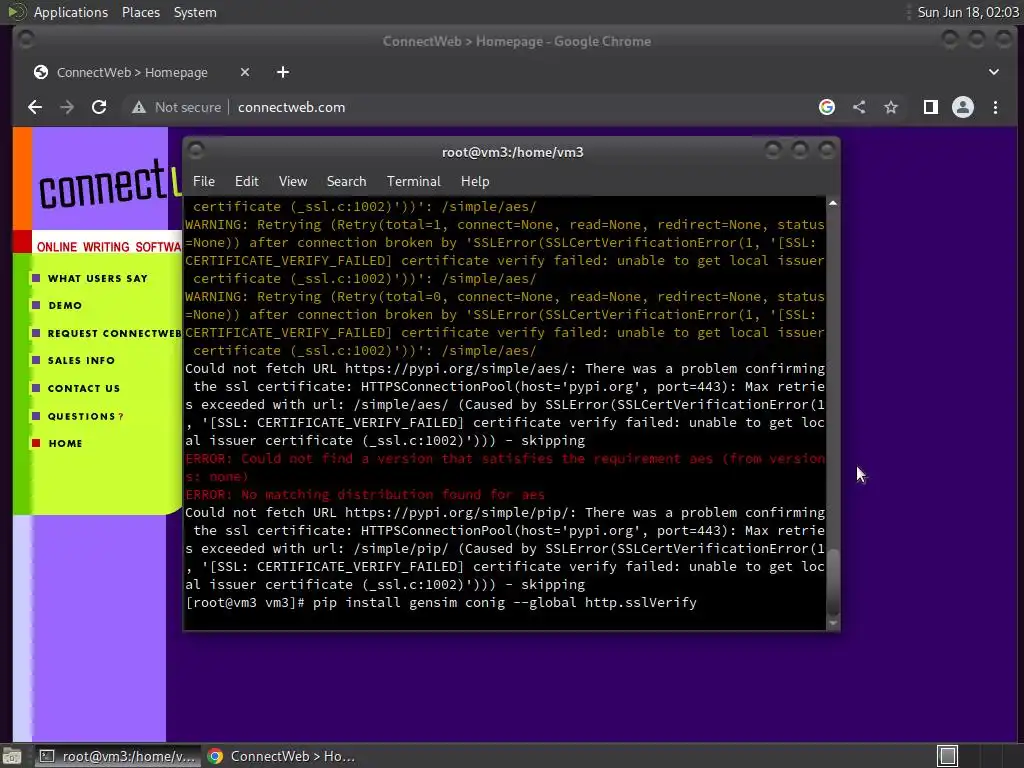Click Chrome forward navigation arrow
The image size is (1024, 768).
[x=67, y=107]
